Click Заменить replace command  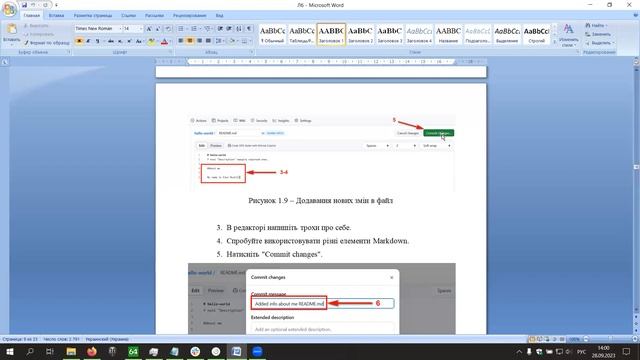click(598, 34)
